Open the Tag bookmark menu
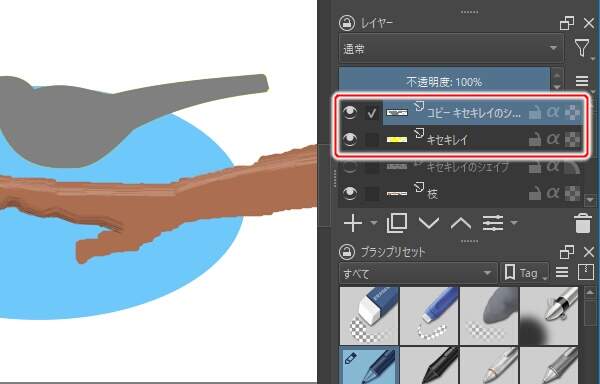 tap(525, 273)
